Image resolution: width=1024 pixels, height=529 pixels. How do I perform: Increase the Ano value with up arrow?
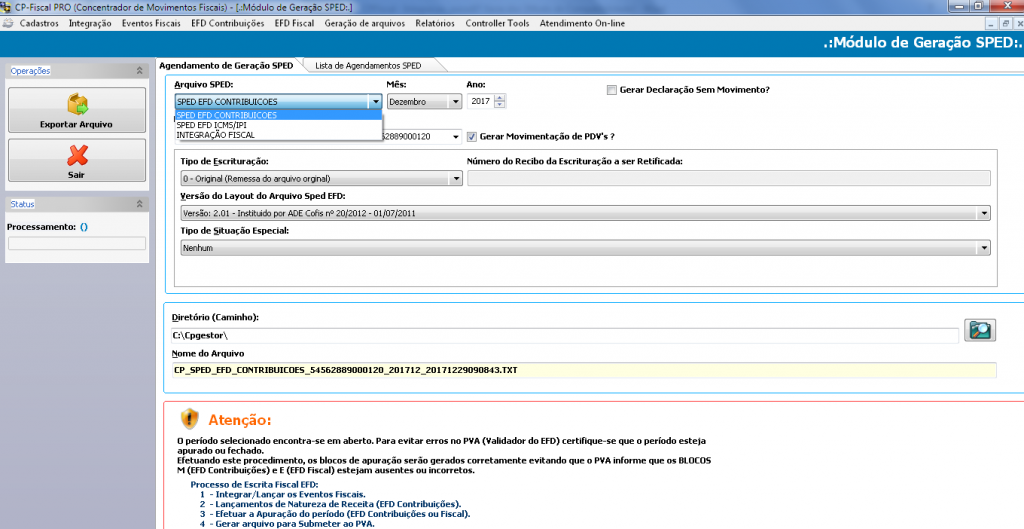click(500, 97)
